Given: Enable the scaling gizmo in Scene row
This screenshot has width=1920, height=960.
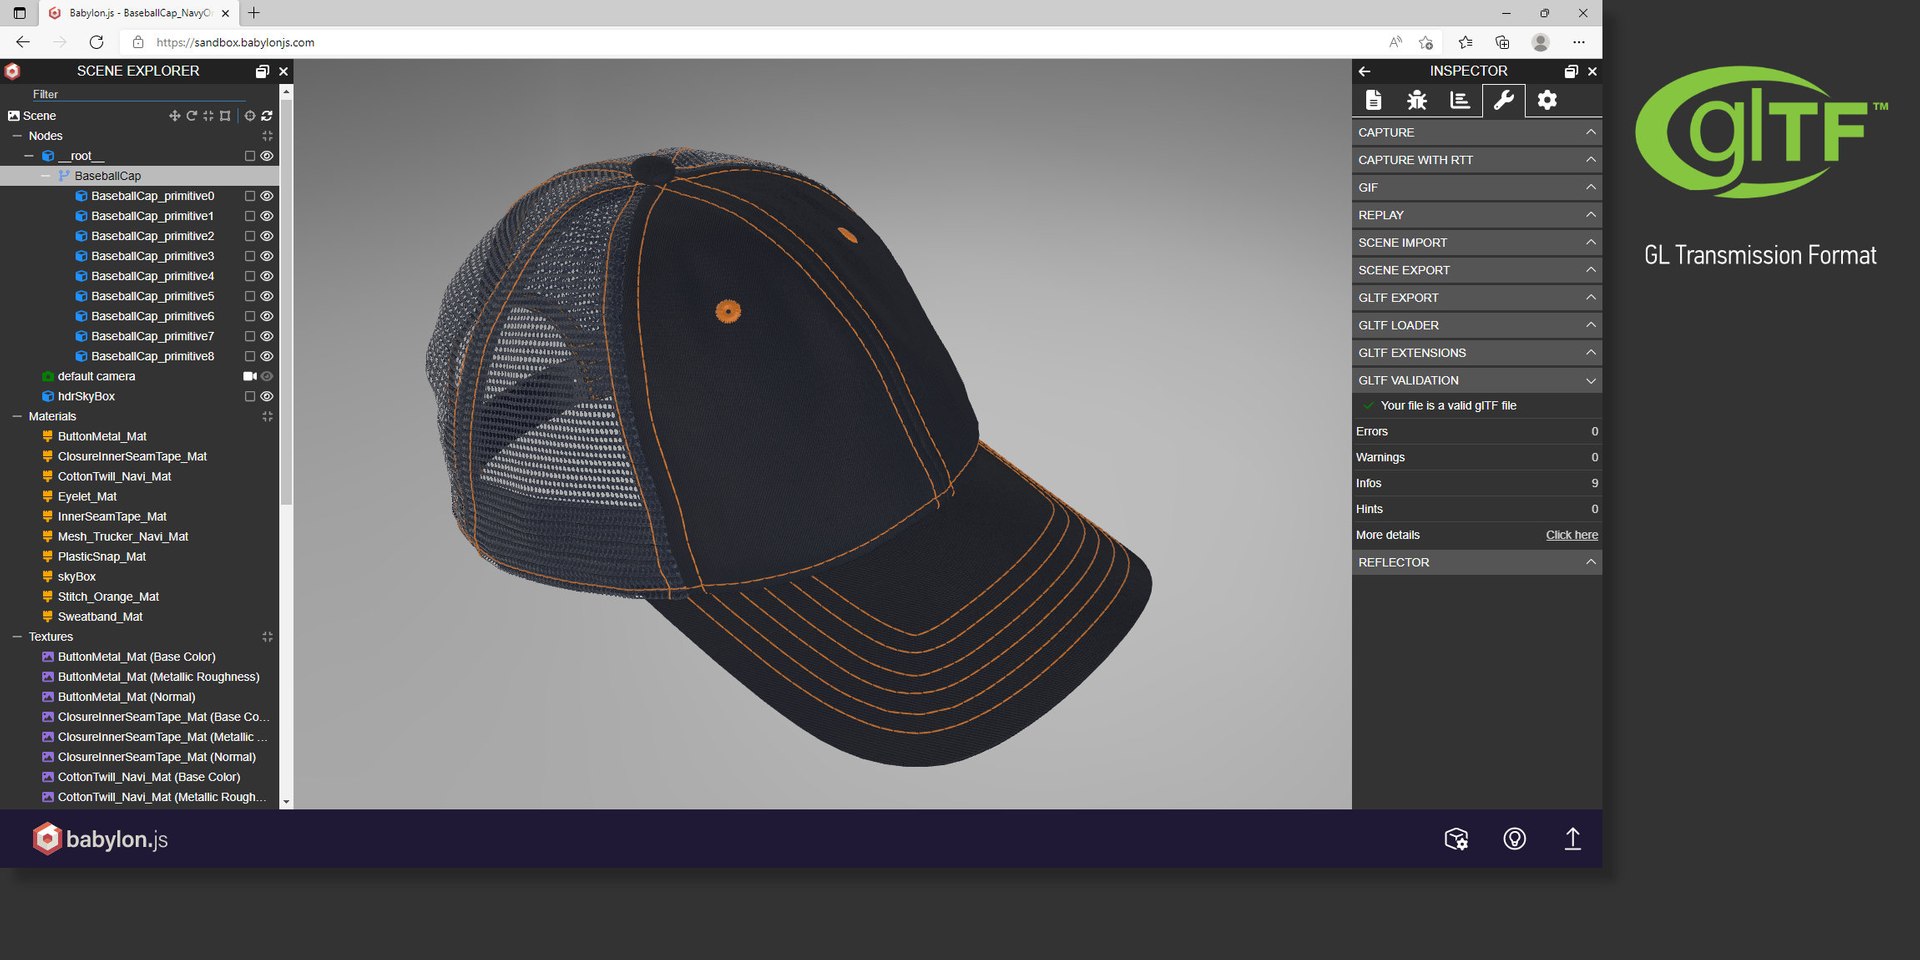Looking at the screenshot, I should [x=209, y=116].
